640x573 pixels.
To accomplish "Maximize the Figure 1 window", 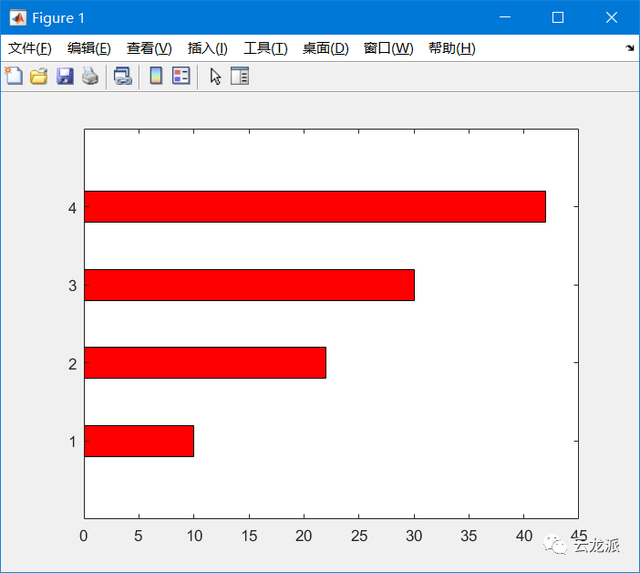I will click(x=558, y=18).
